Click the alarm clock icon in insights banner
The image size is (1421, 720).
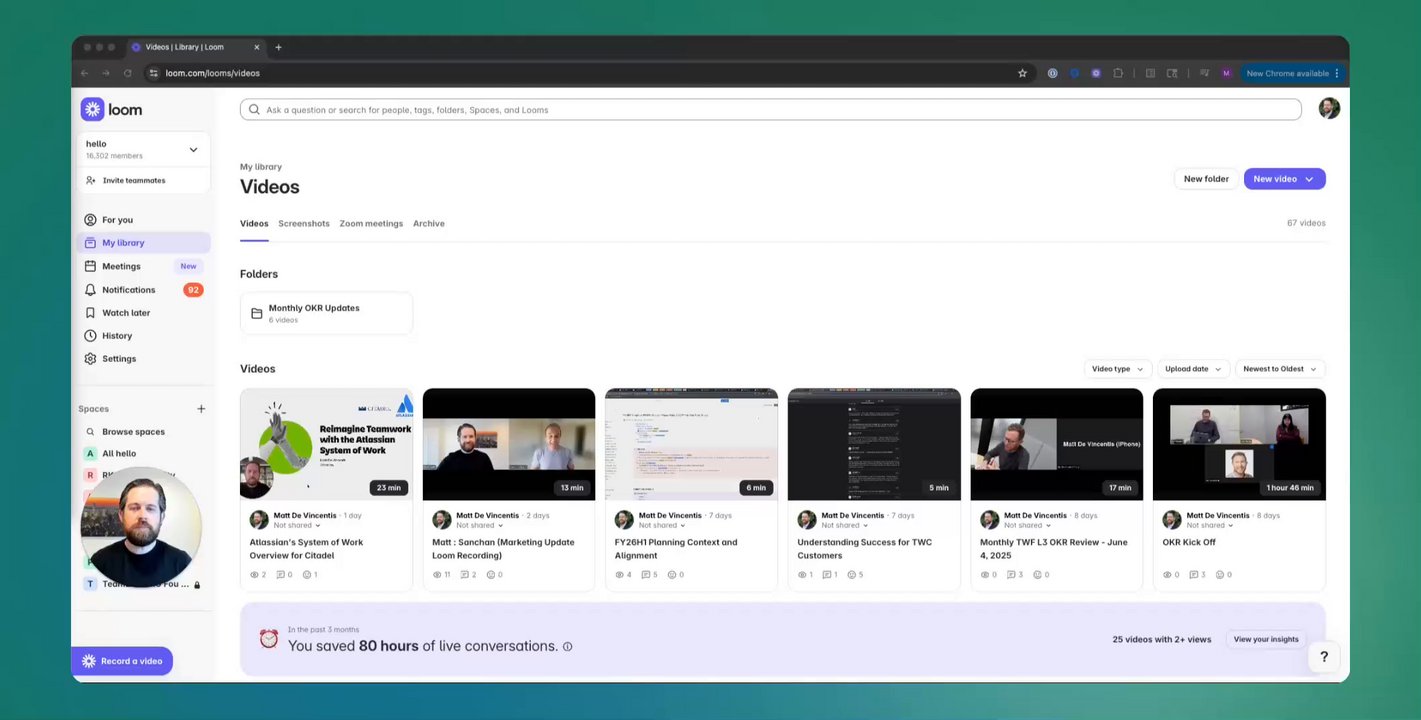(269, 639)
